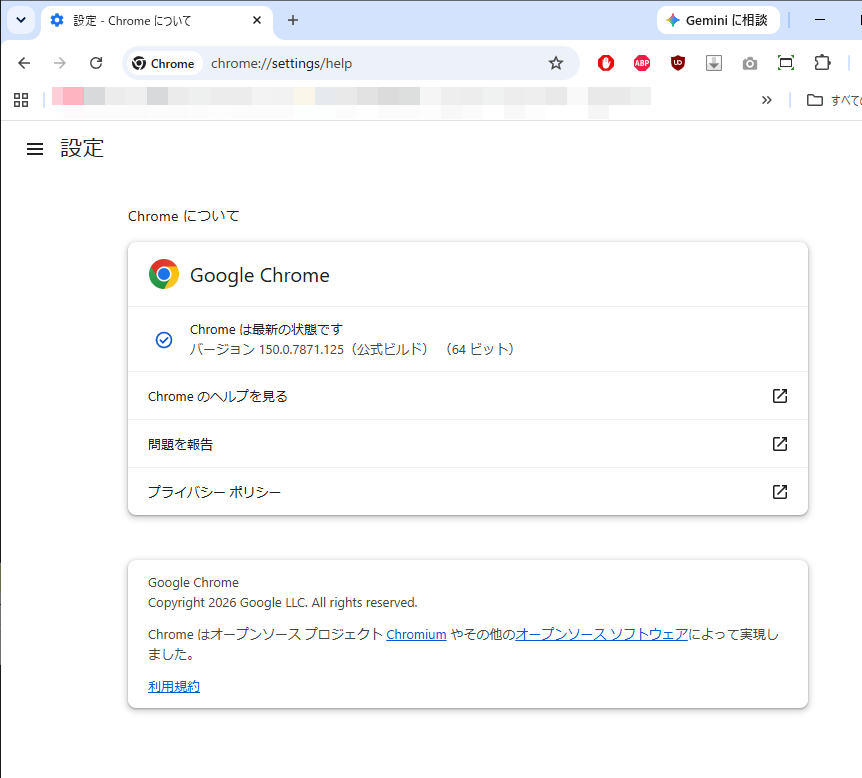Image resolution: width=862 pixels, height=778 pixels.
Task: Click external link icon for プライバシー ポリシー
Action: 780,492
